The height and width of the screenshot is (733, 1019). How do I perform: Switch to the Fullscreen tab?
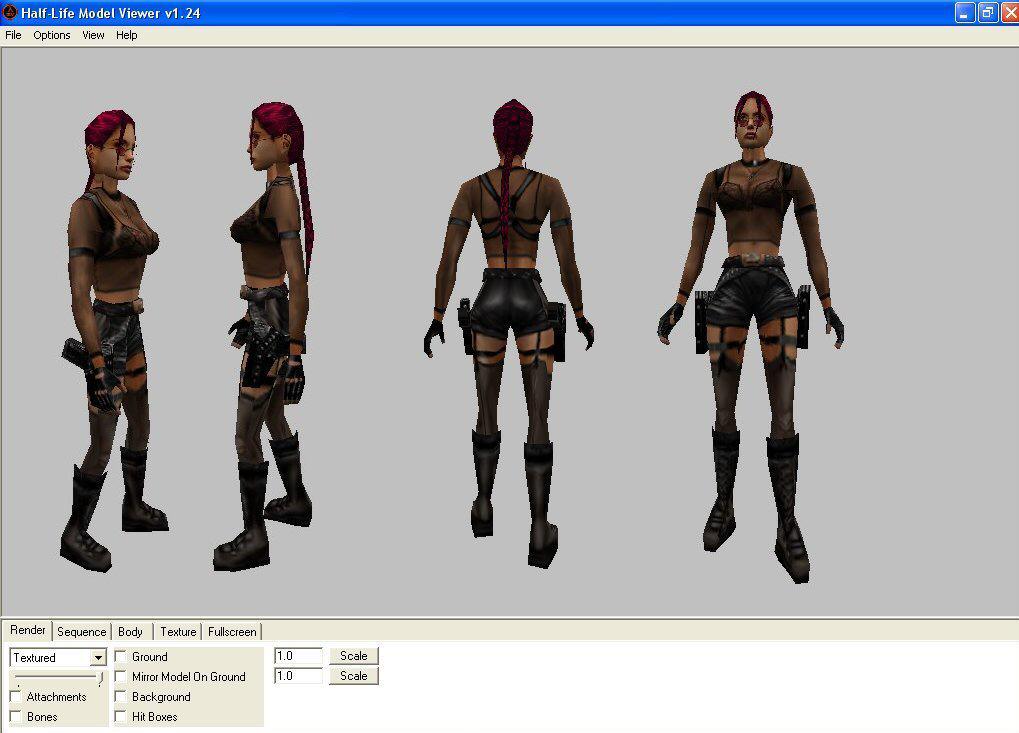click(232, 632)
